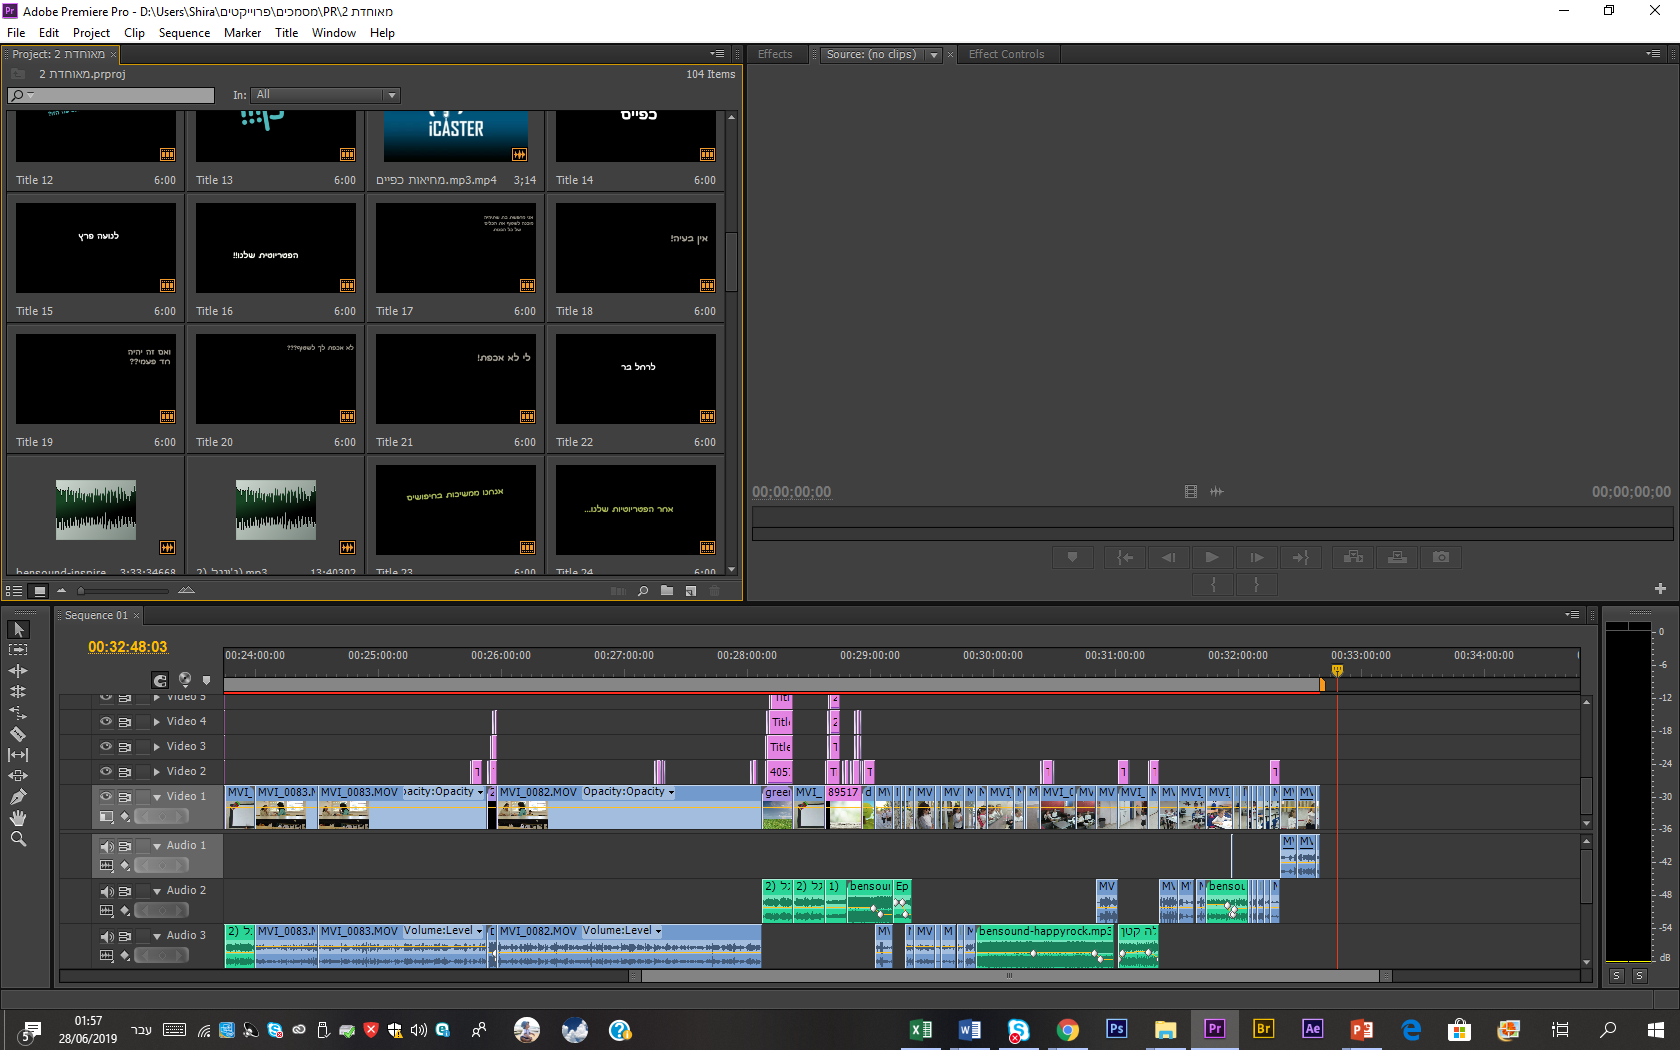The width and height of the screenshot is (1680, 1050).
Task: Toggle the eye on Video 2 track
Action: pyautogui.click(x=106, y=771)
